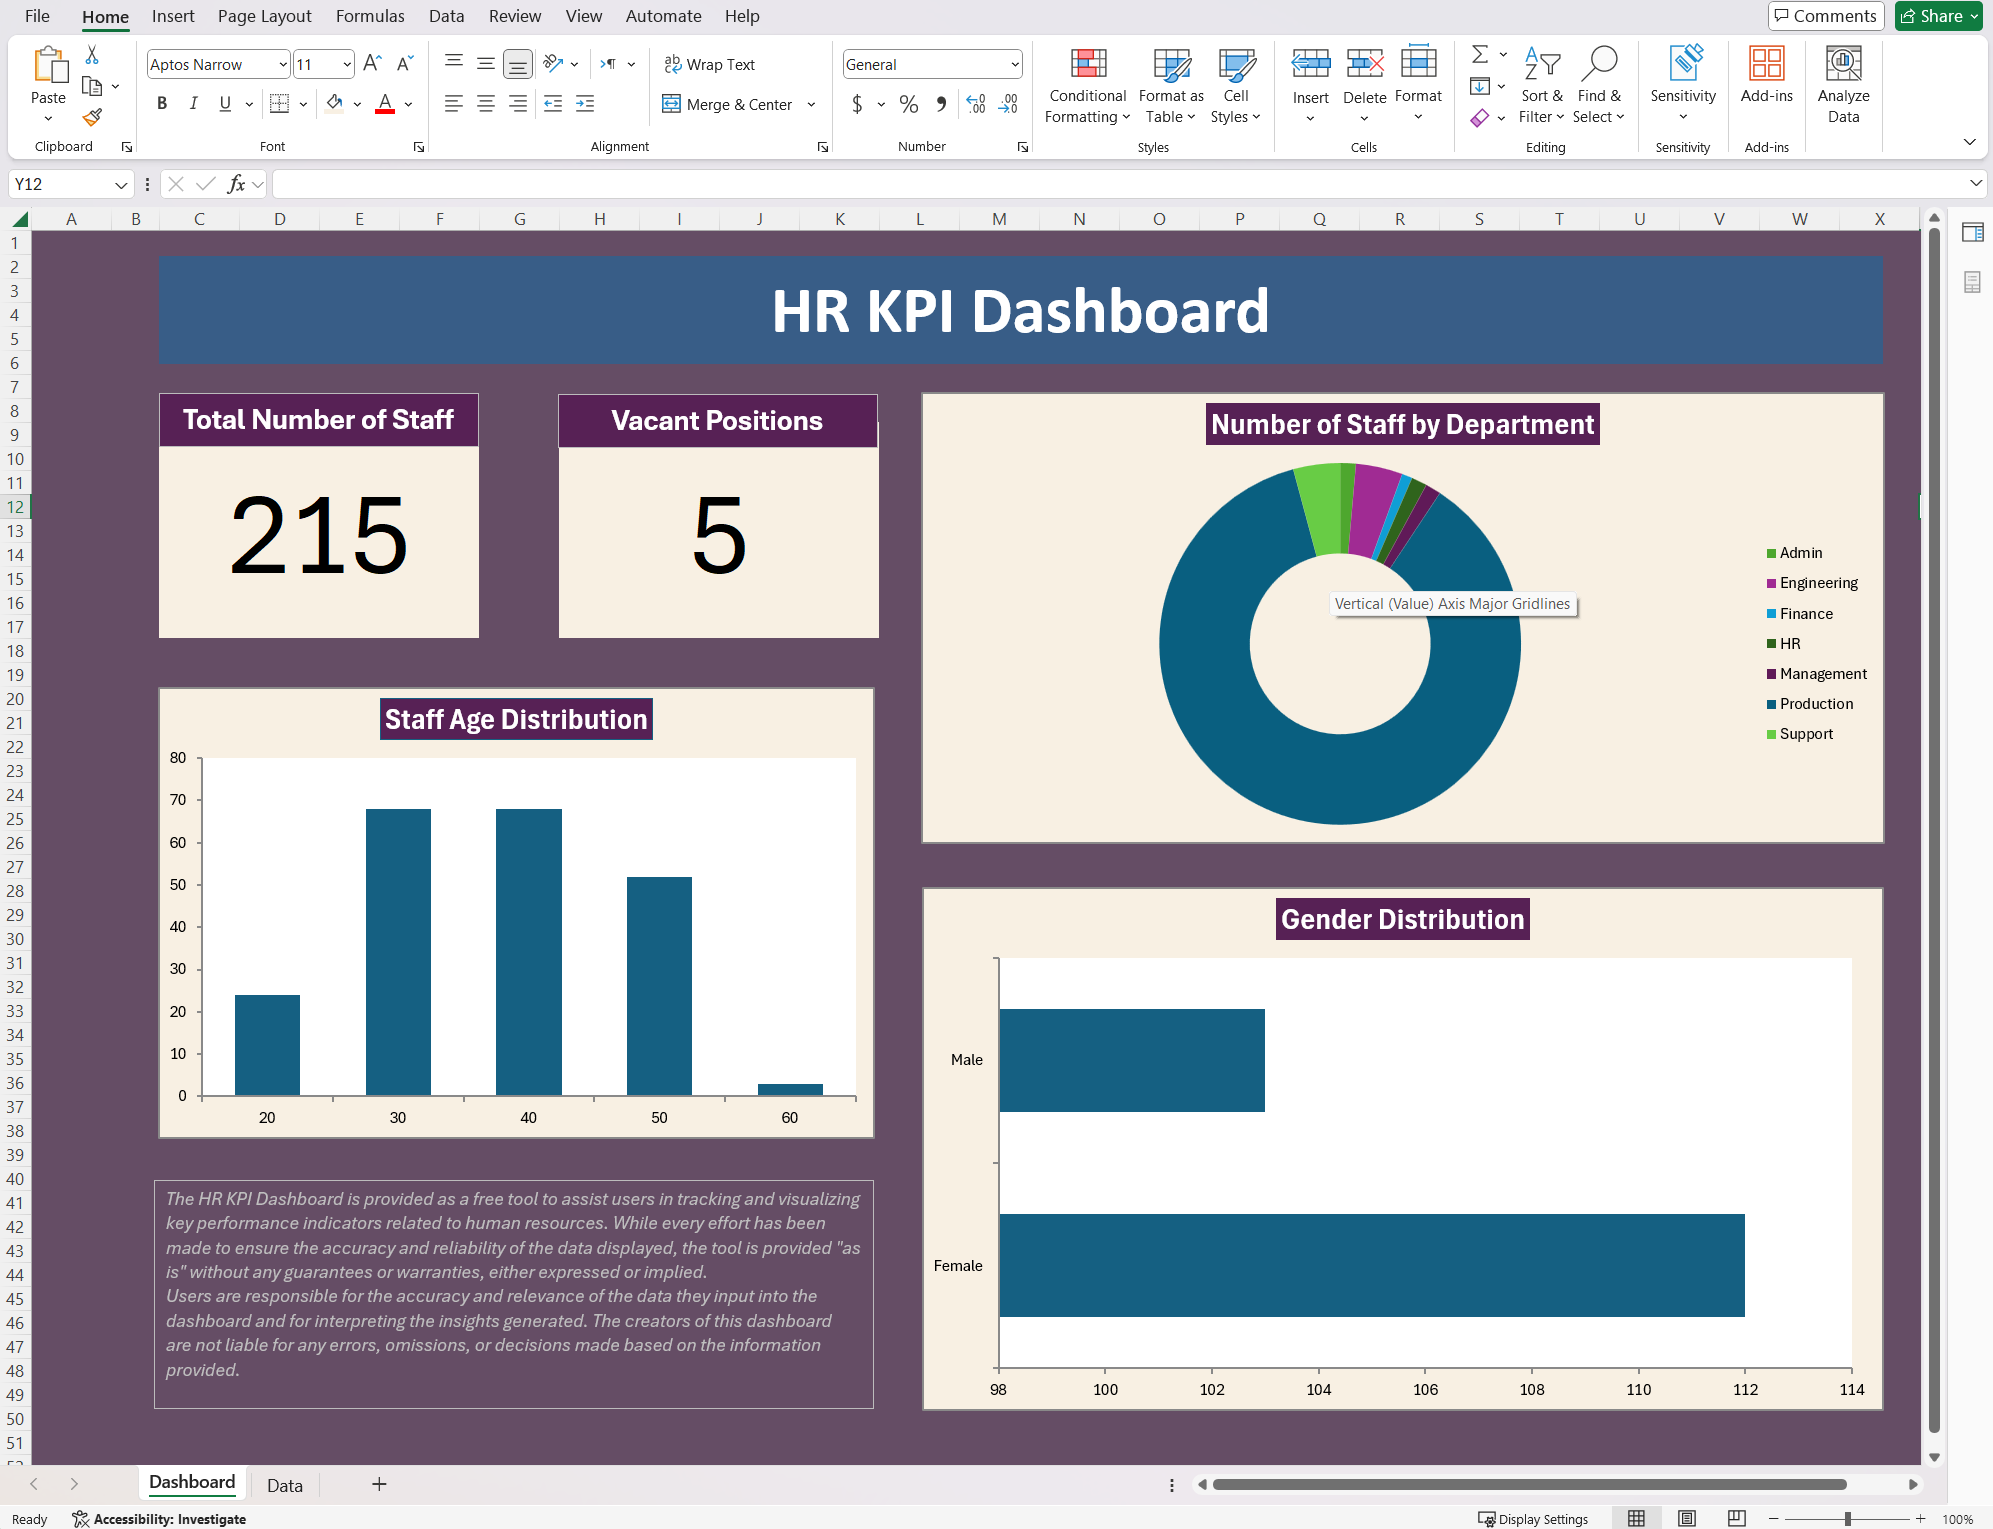Open the Data sheet tab
This screenshot has width=1993, height=1529.
pyautogui.click(x=284, y=1485)
